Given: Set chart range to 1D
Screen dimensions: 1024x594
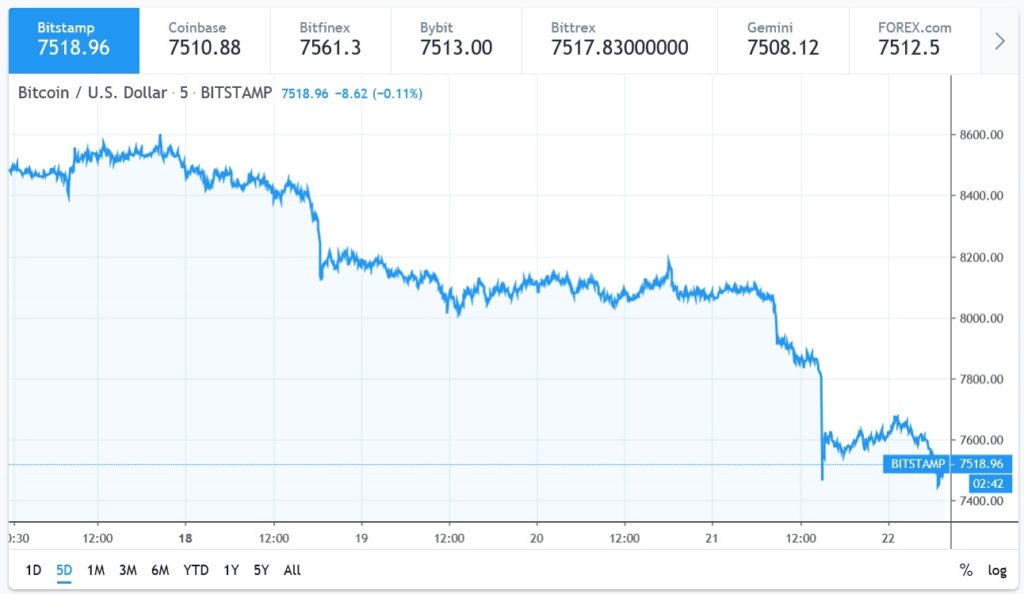Looking at the screenshot, I should 33,570.
